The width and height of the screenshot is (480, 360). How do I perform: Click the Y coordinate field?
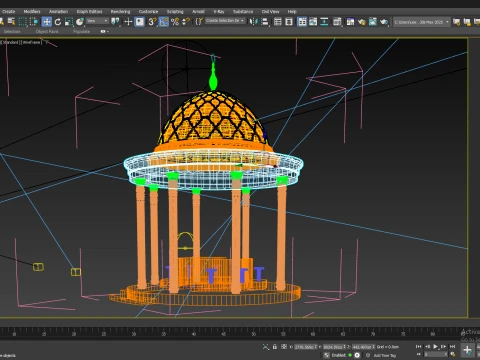(334, 347)
